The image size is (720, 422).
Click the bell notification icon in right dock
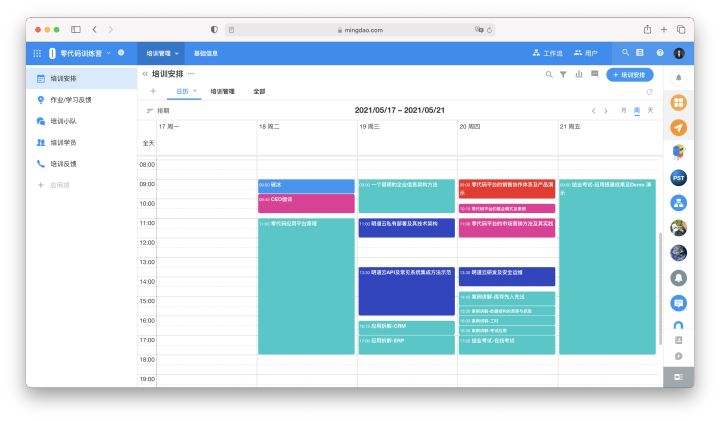click(x=678, y=78)
